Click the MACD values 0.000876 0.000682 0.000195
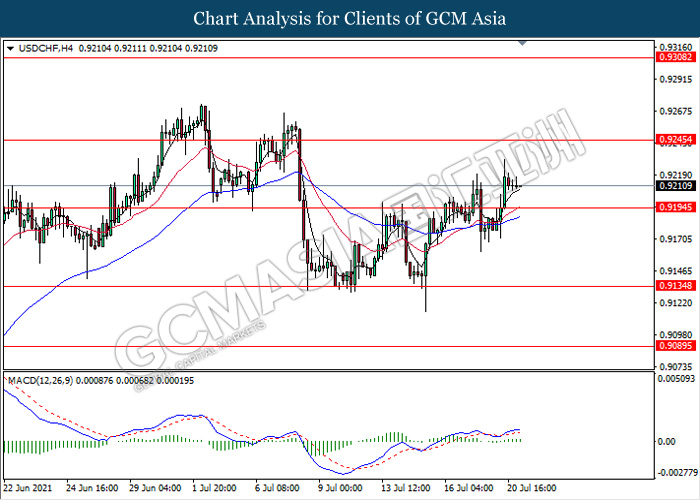 135,381
